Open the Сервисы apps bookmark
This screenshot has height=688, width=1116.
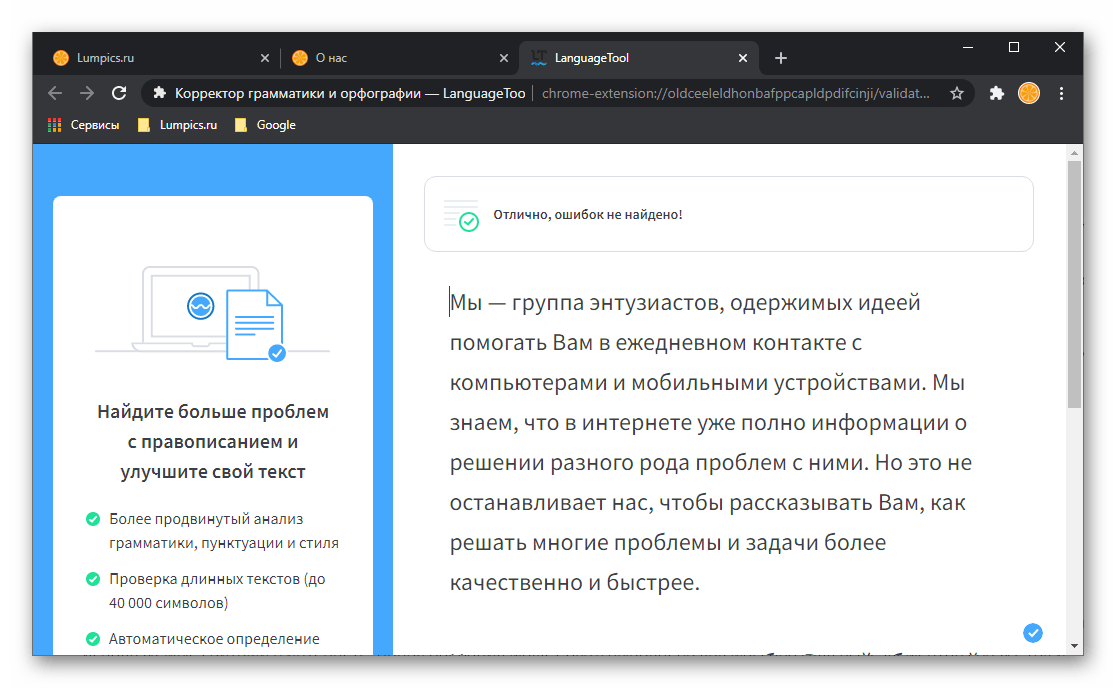(84, 125)
